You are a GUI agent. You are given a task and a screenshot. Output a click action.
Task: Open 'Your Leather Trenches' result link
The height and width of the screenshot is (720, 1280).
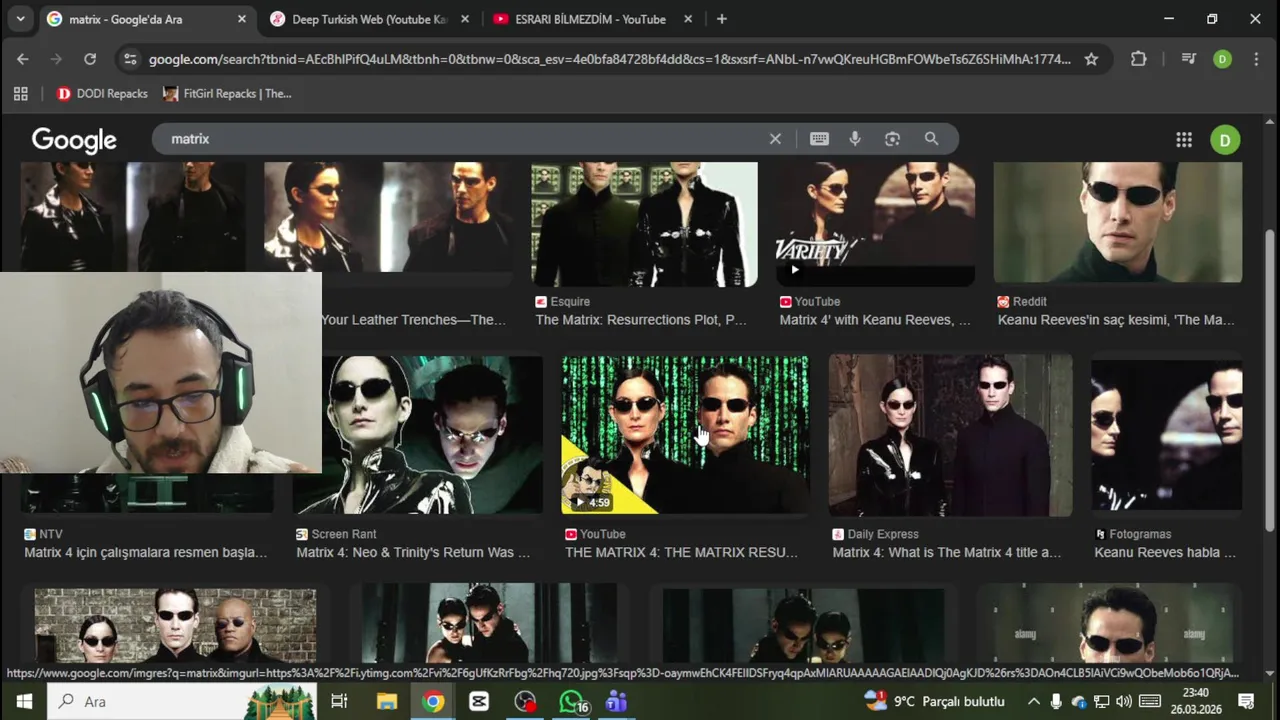coord(414,320)
